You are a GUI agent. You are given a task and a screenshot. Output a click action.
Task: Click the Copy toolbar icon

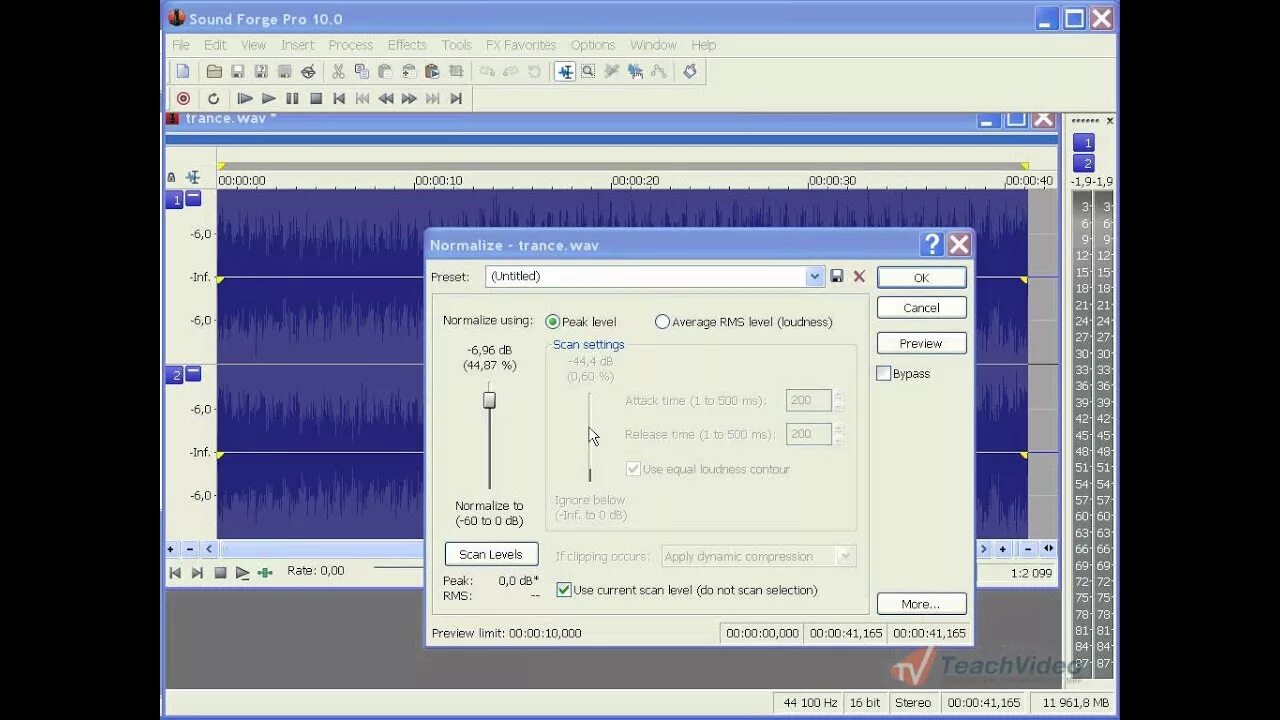[361, 71]
